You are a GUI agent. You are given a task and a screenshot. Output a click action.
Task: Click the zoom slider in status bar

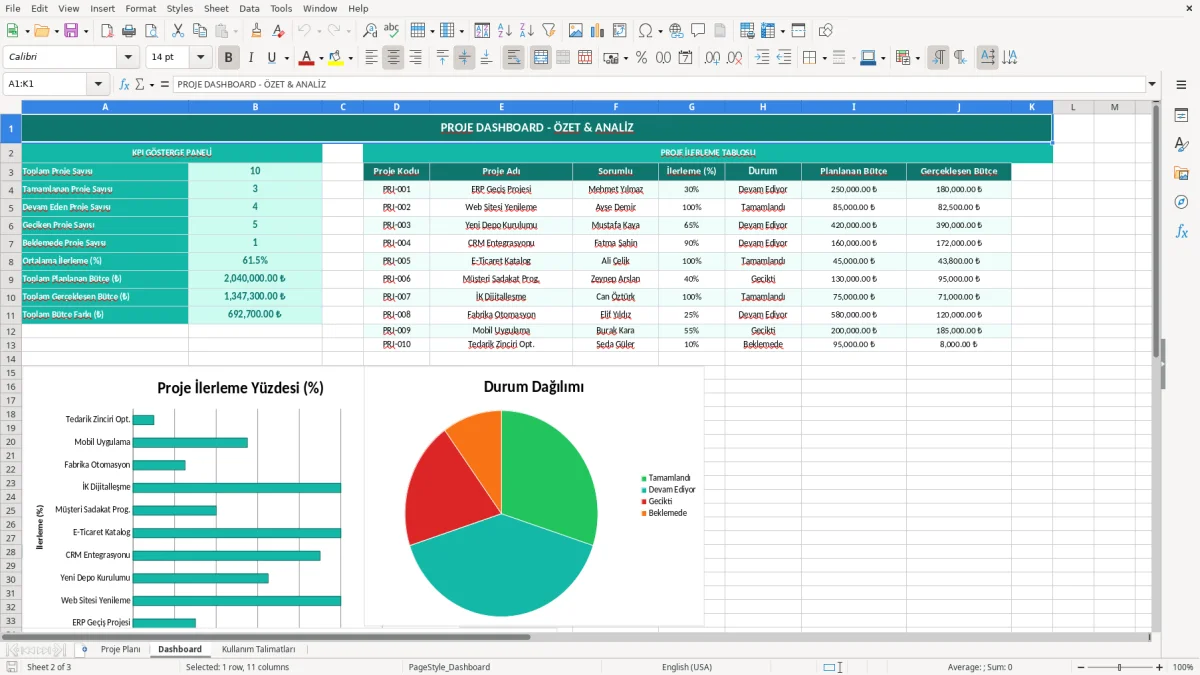point(1120,667)
